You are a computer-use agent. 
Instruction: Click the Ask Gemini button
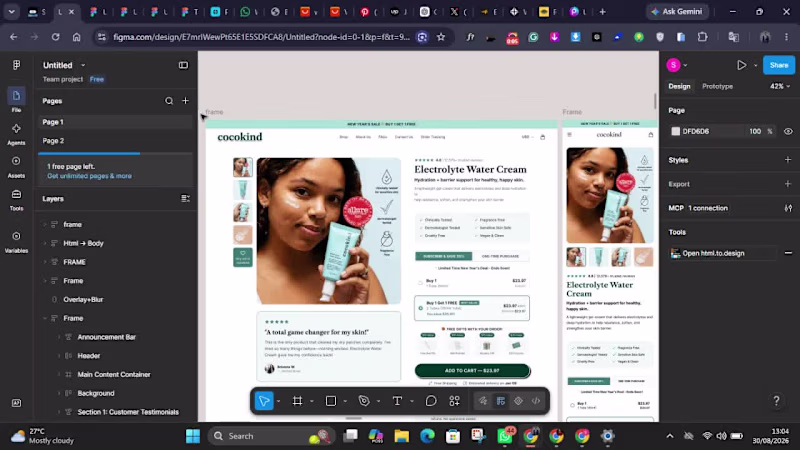(677, 11)
